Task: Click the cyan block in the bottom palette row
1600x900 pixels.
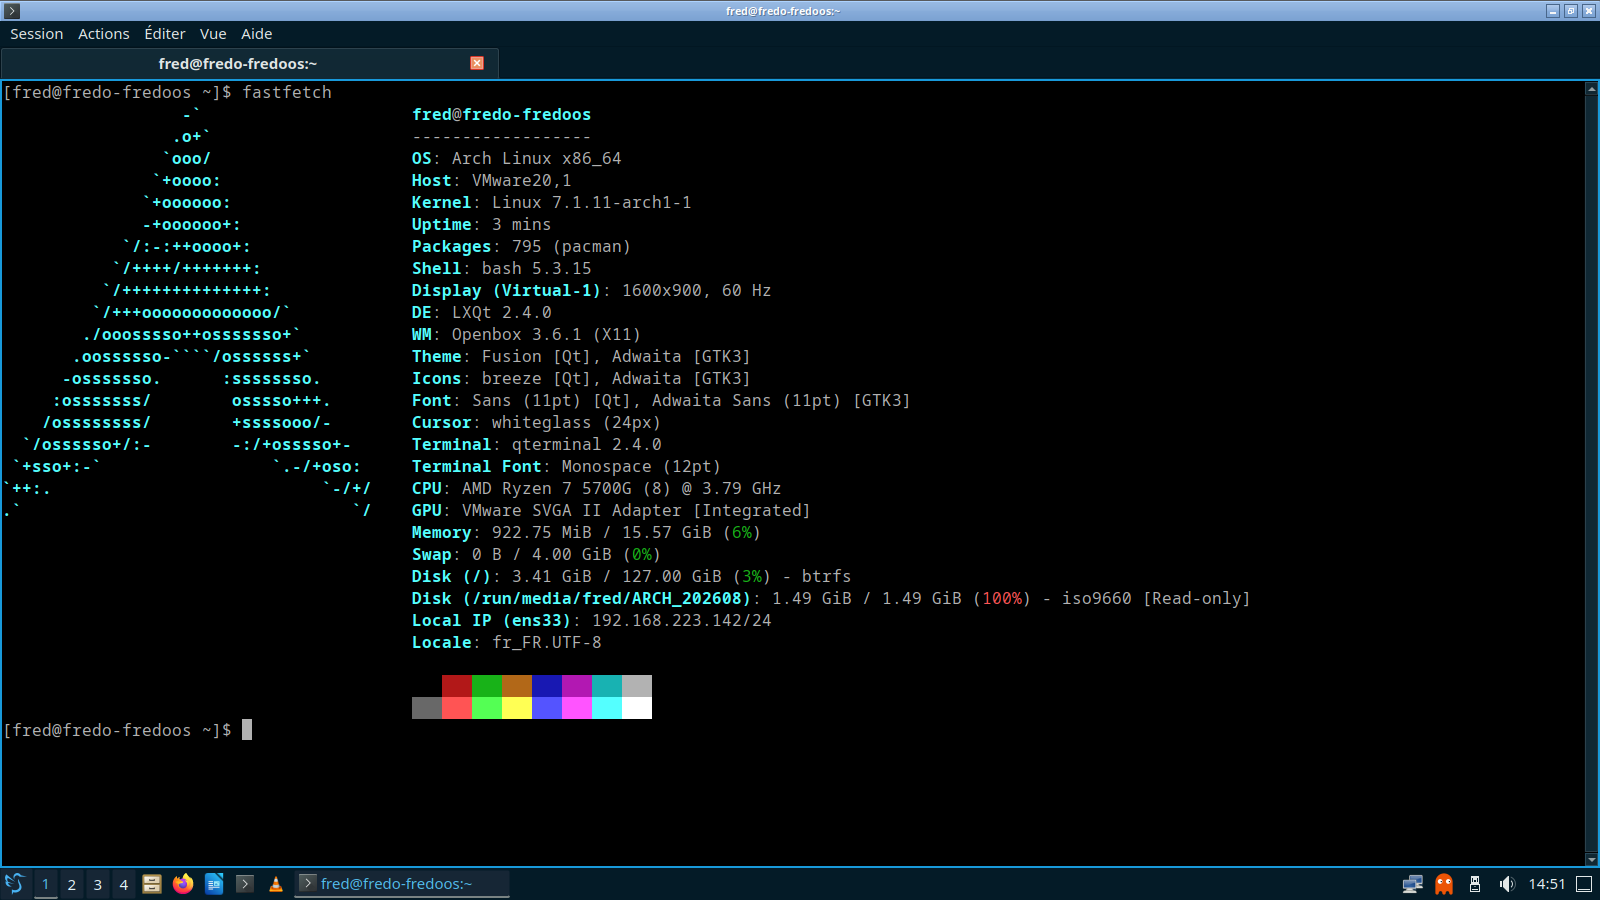Action: (607, 708)
